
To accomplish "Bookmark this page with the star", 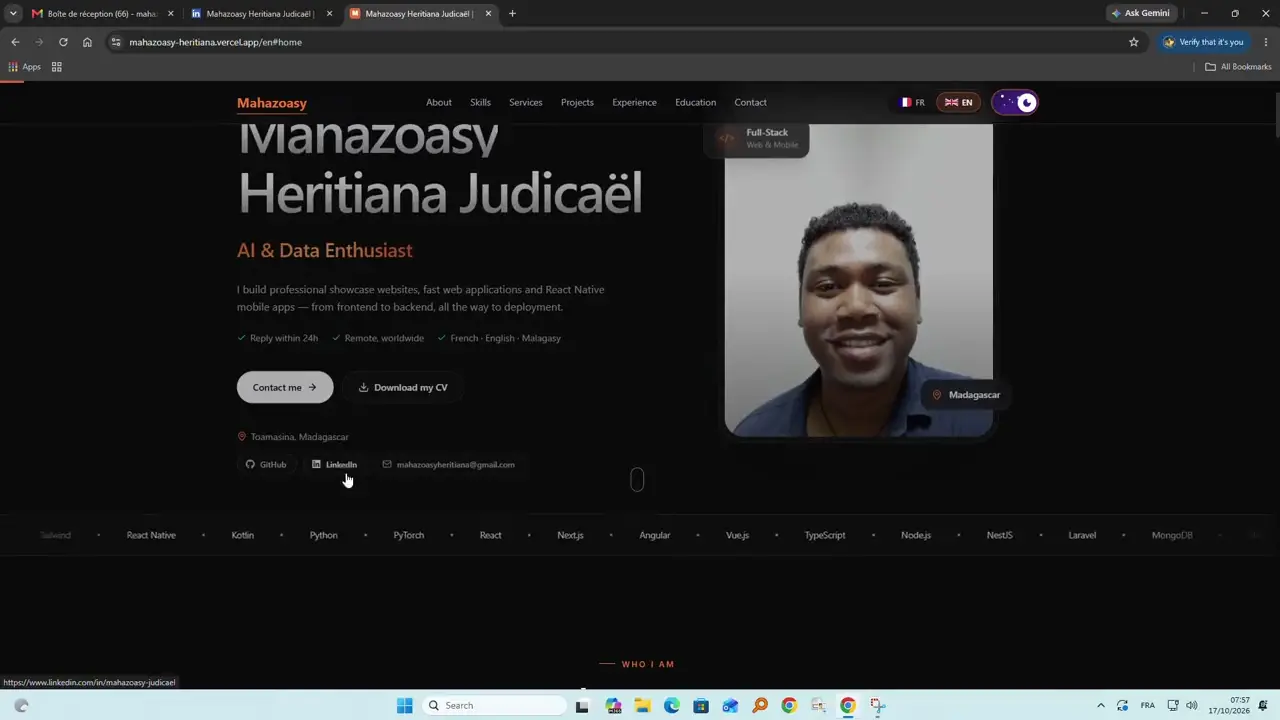I will (x=1133, y=42).
